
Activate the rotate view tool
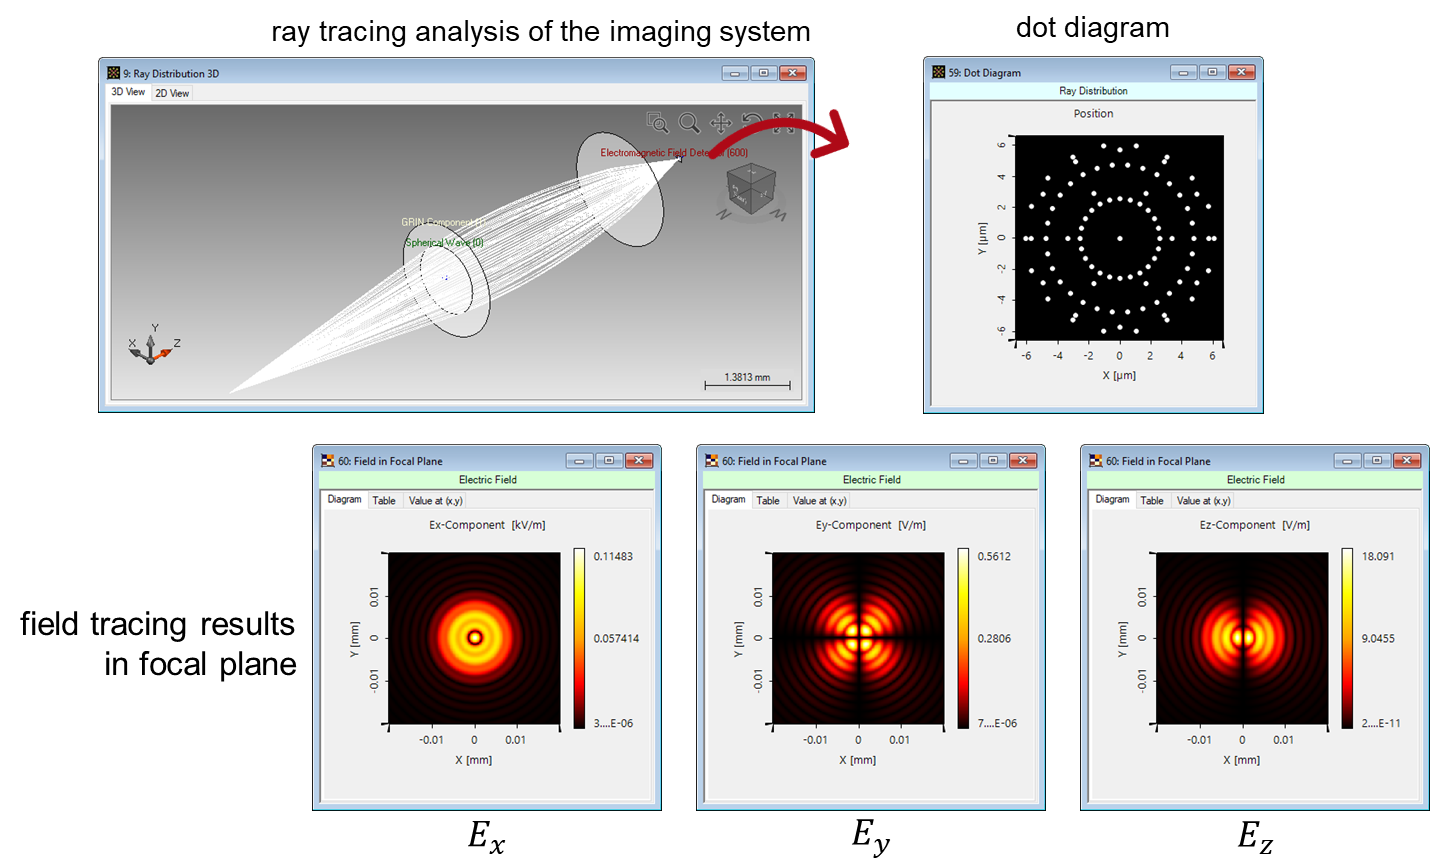point(751,122)
